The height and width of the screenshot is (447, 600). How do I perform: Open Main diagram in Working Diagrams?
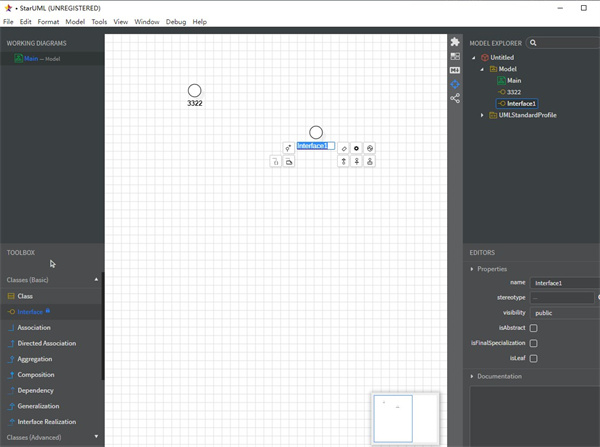tap(30, 59)
